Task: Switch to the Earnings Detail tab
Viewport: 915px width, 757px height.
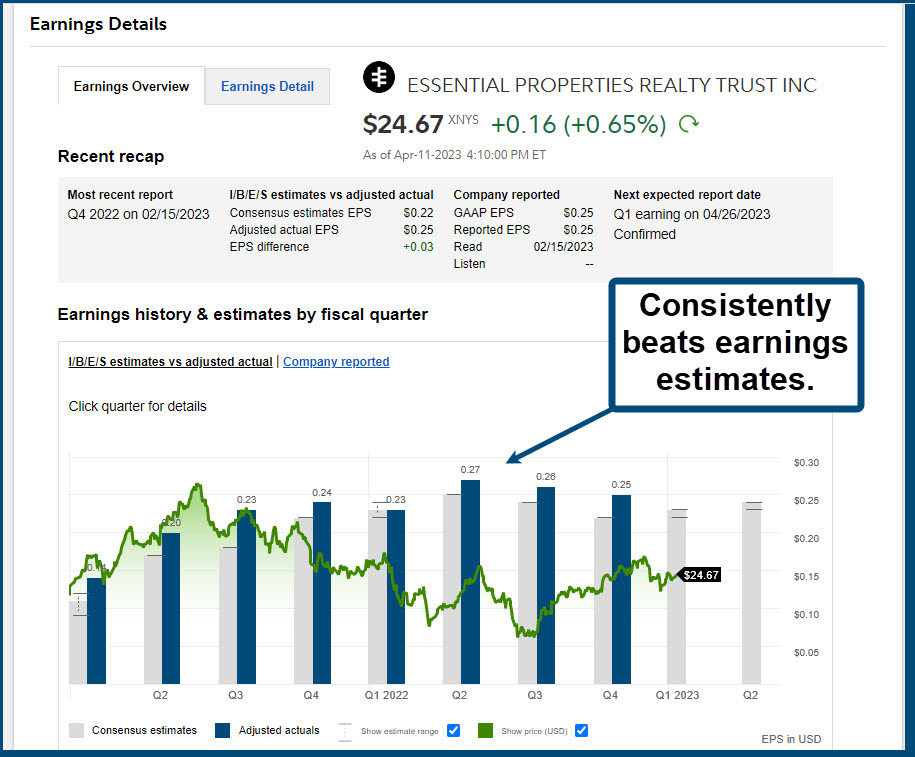Action: click(267, 87)
